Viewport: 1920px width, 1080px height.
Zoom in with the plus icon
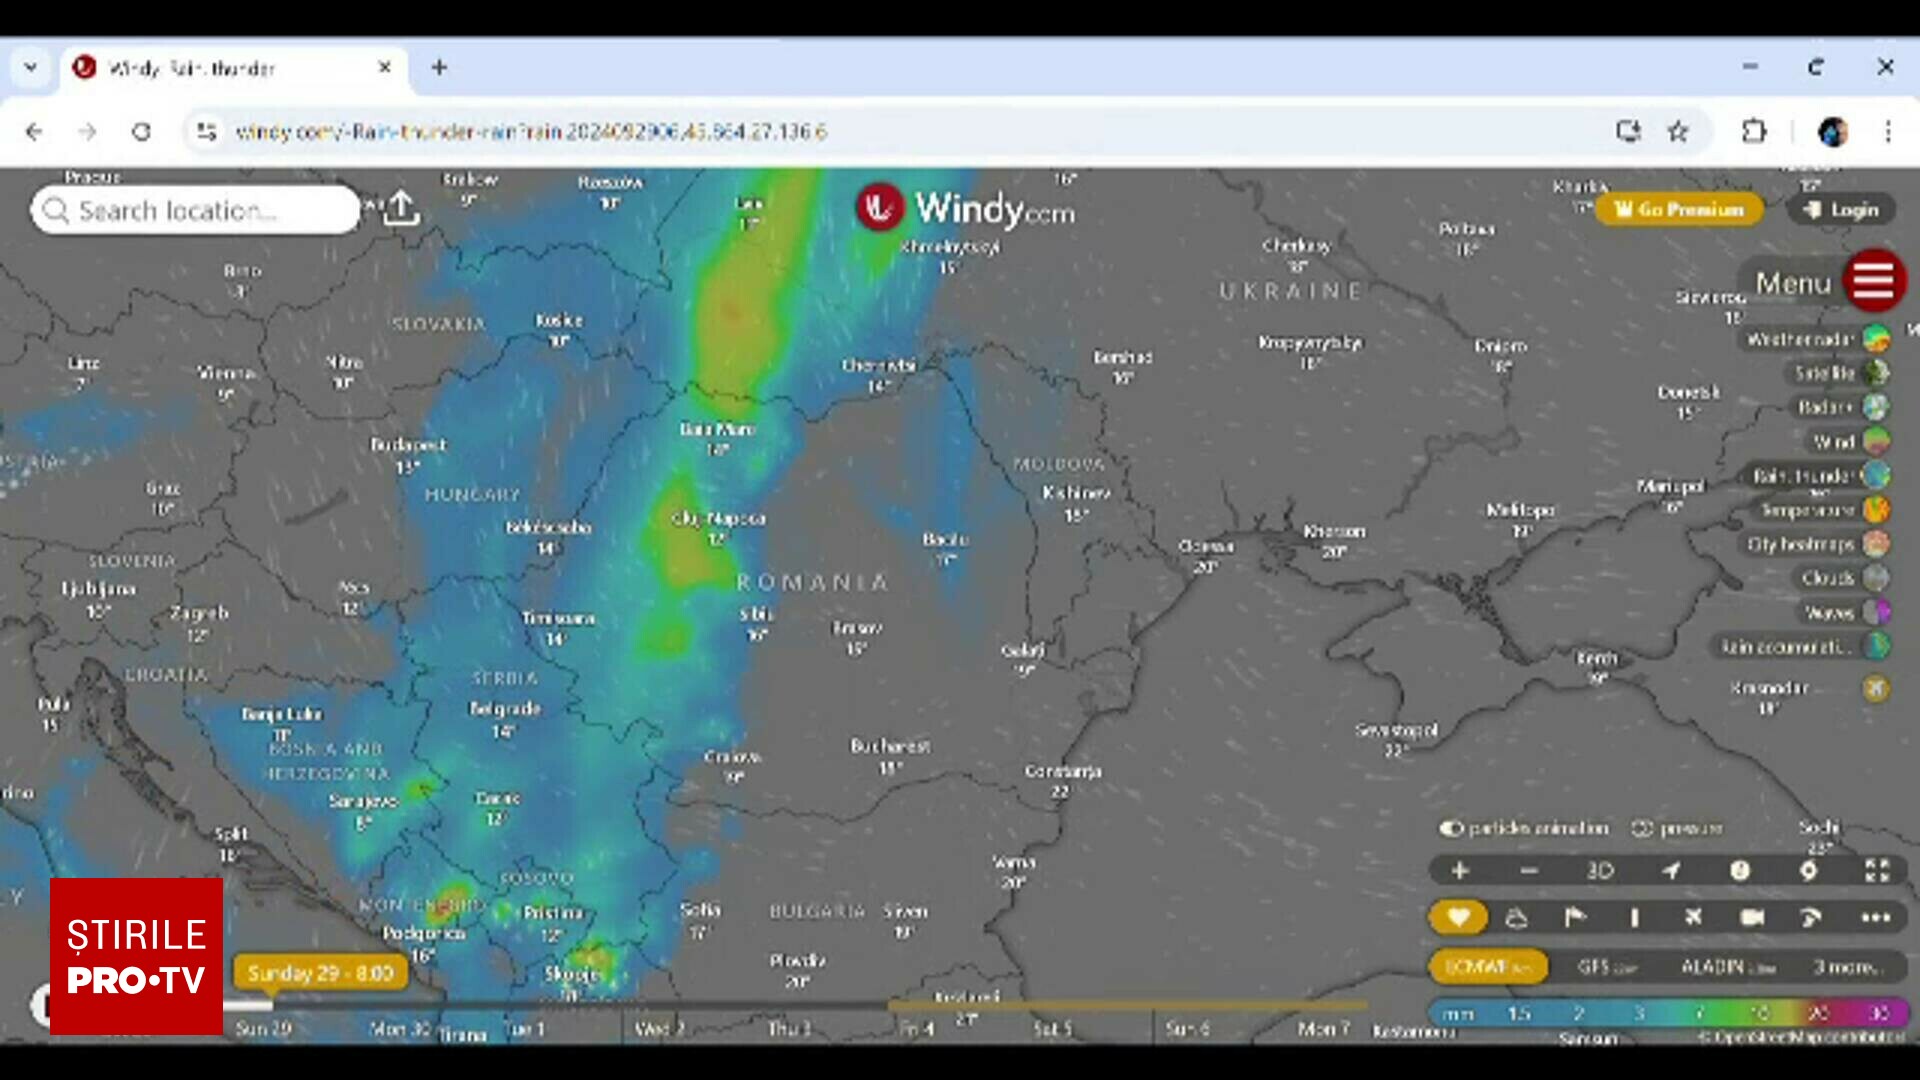coord(1460,870)
